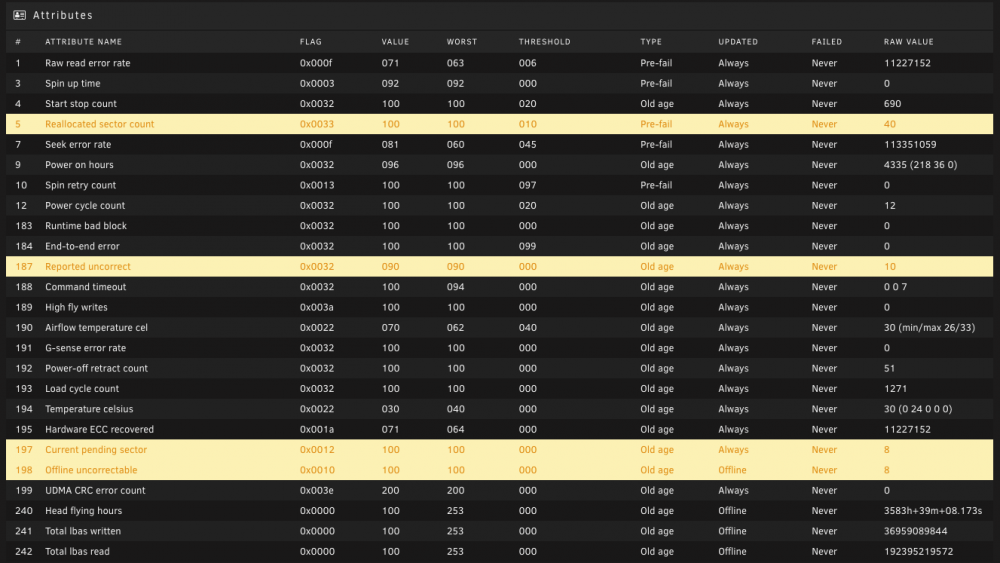Click value 200 in UDMA CRC error row

(x=390, y=490)
